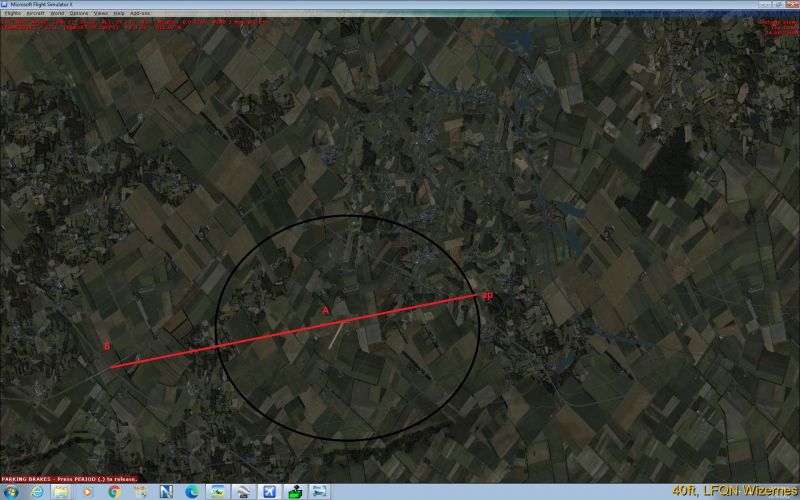Viewport: 800px width, 500px height.
Task: Maximize the Flight Simulator window
Action: point(778,4)
